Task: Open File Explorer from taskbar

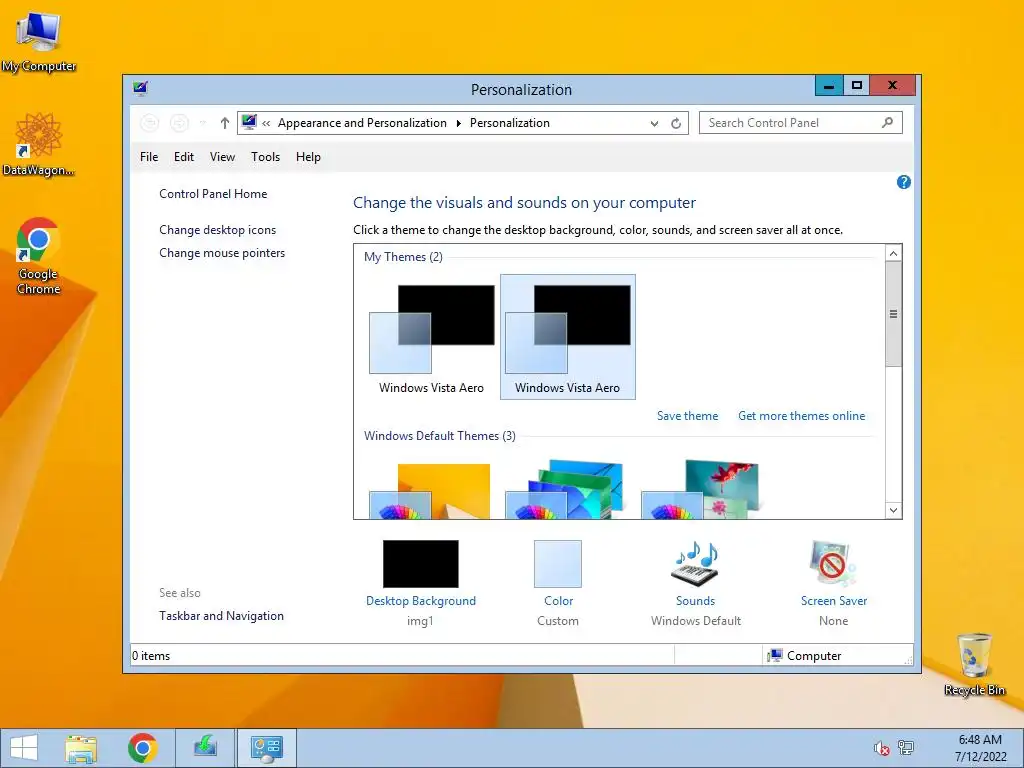Action: (x=81, y=748)
